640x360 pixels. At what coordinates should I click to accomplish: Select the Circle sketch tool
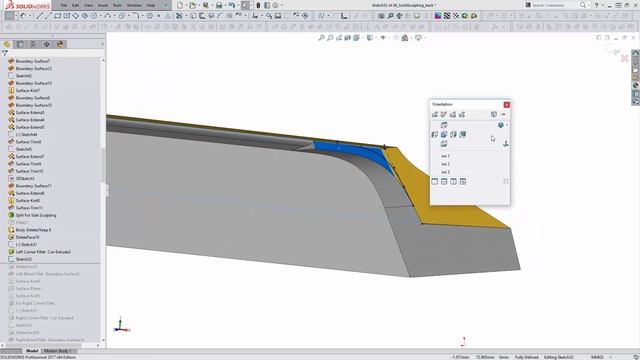click(94, 16)
